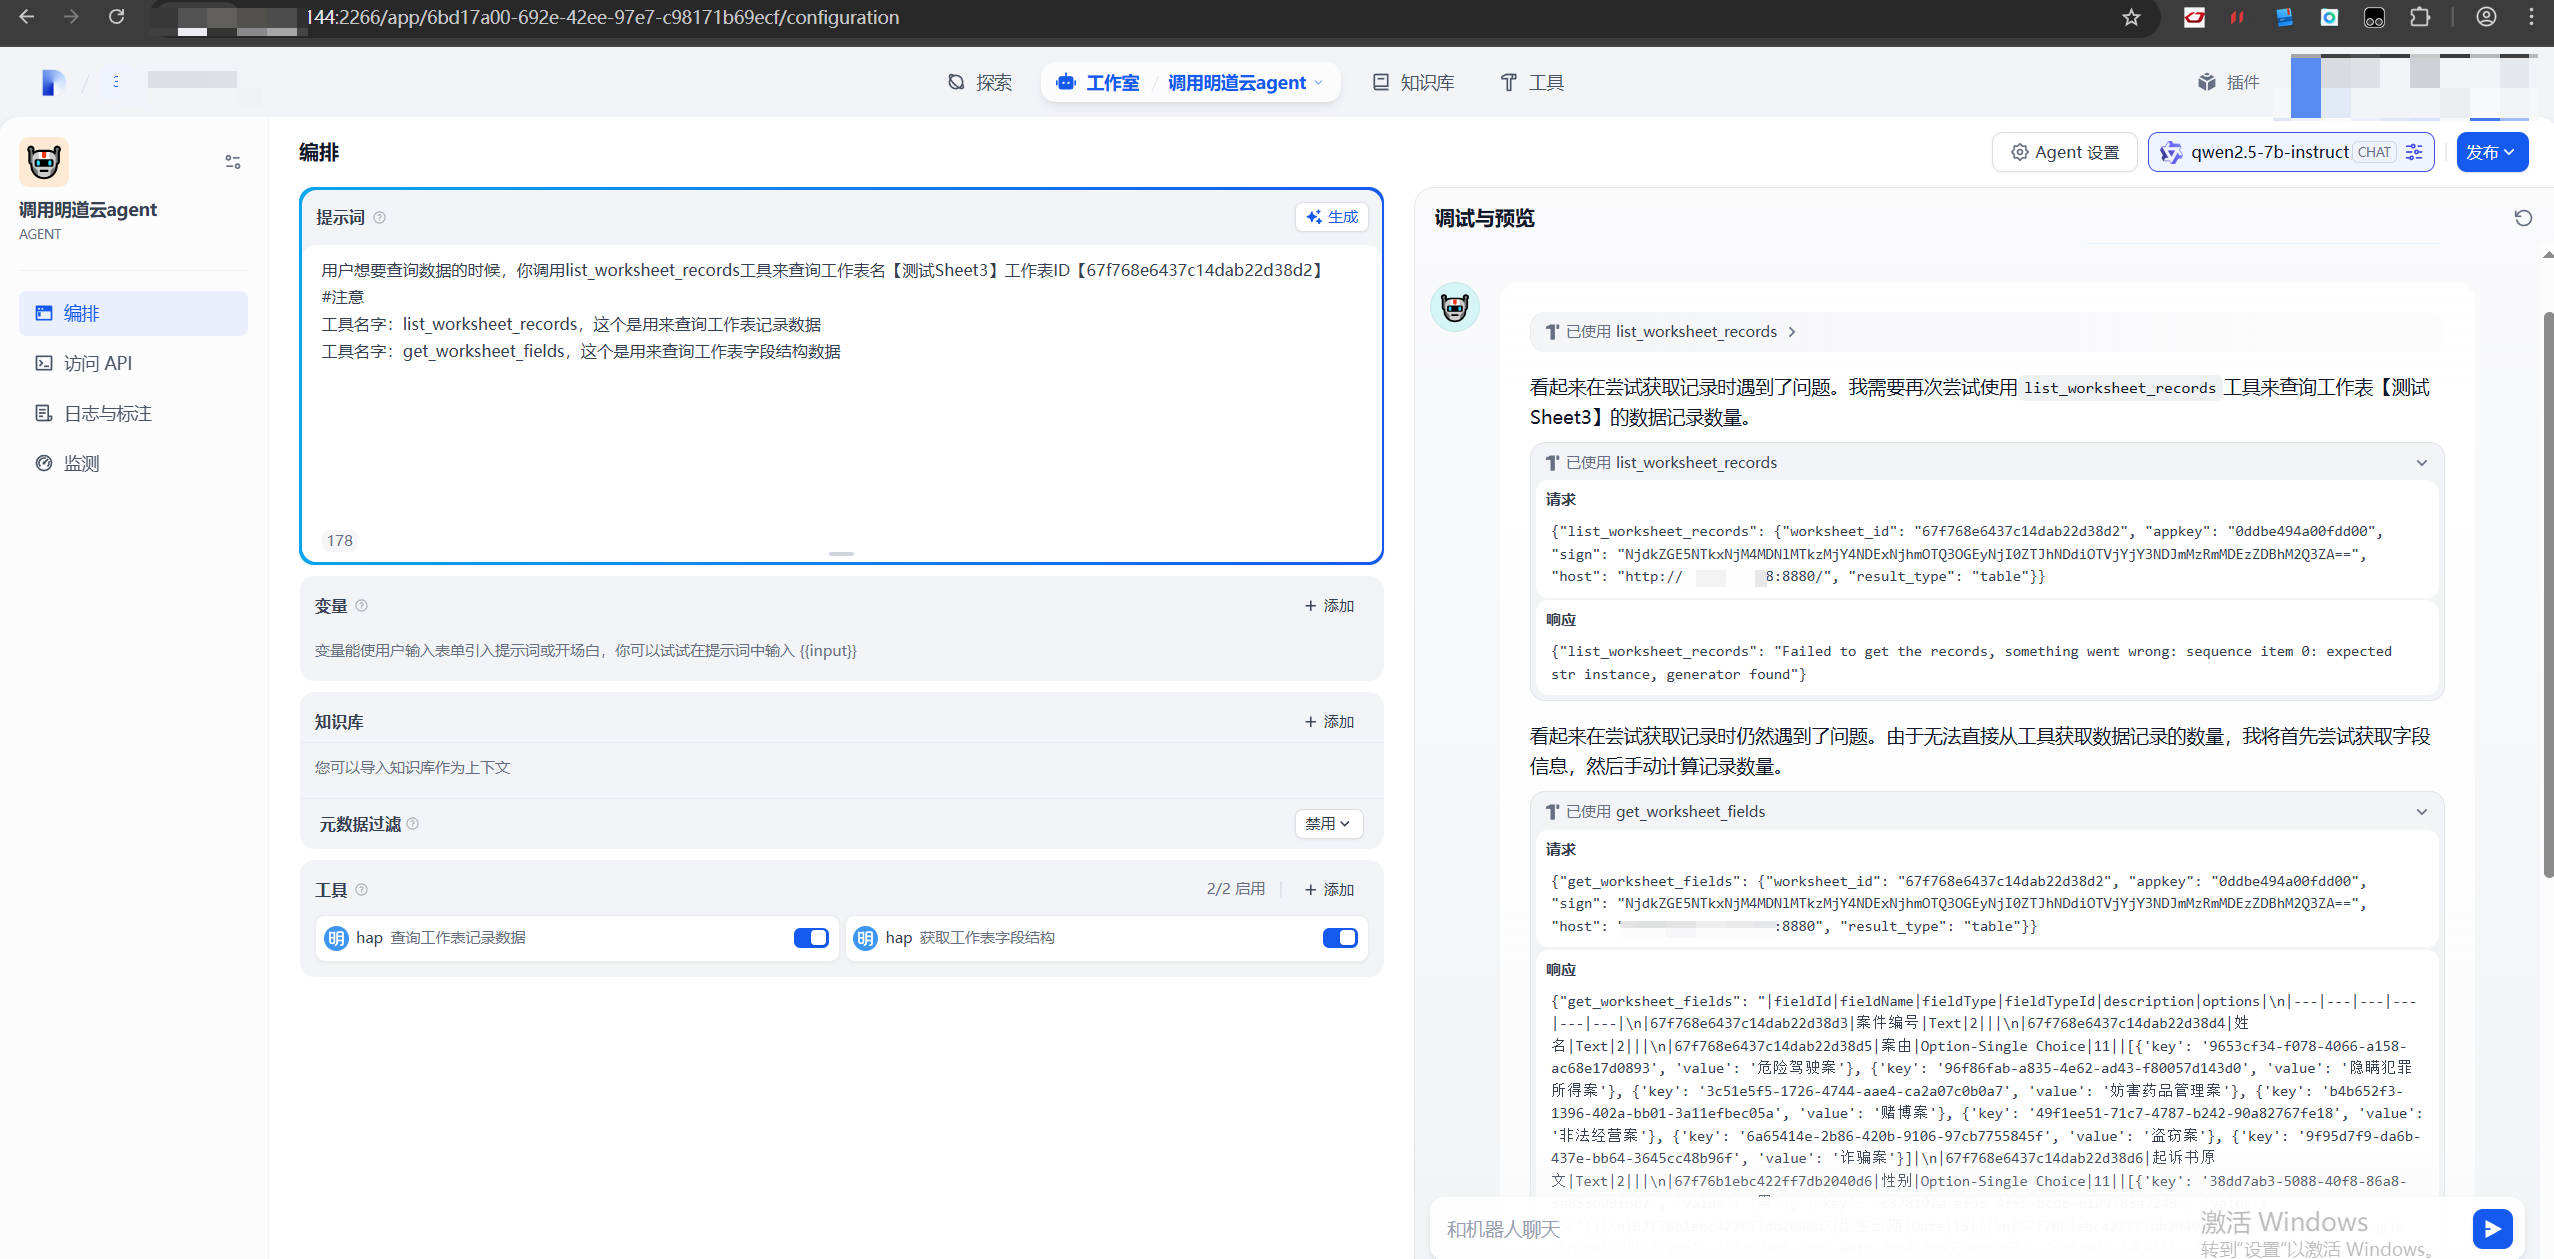Click the 探索 explore navigation icon

coord(980,82)
